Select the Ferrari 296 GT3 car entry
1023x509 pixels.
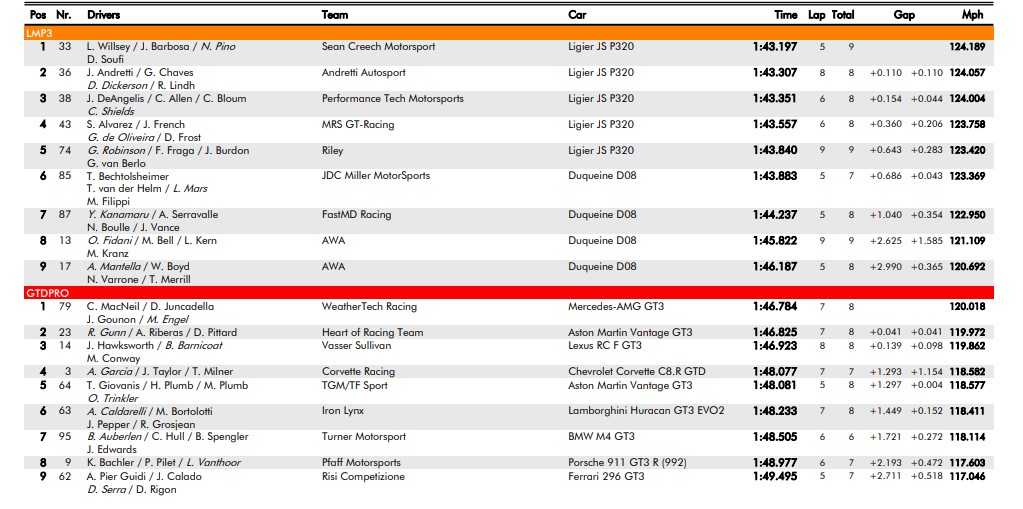(x=606, y=476)
